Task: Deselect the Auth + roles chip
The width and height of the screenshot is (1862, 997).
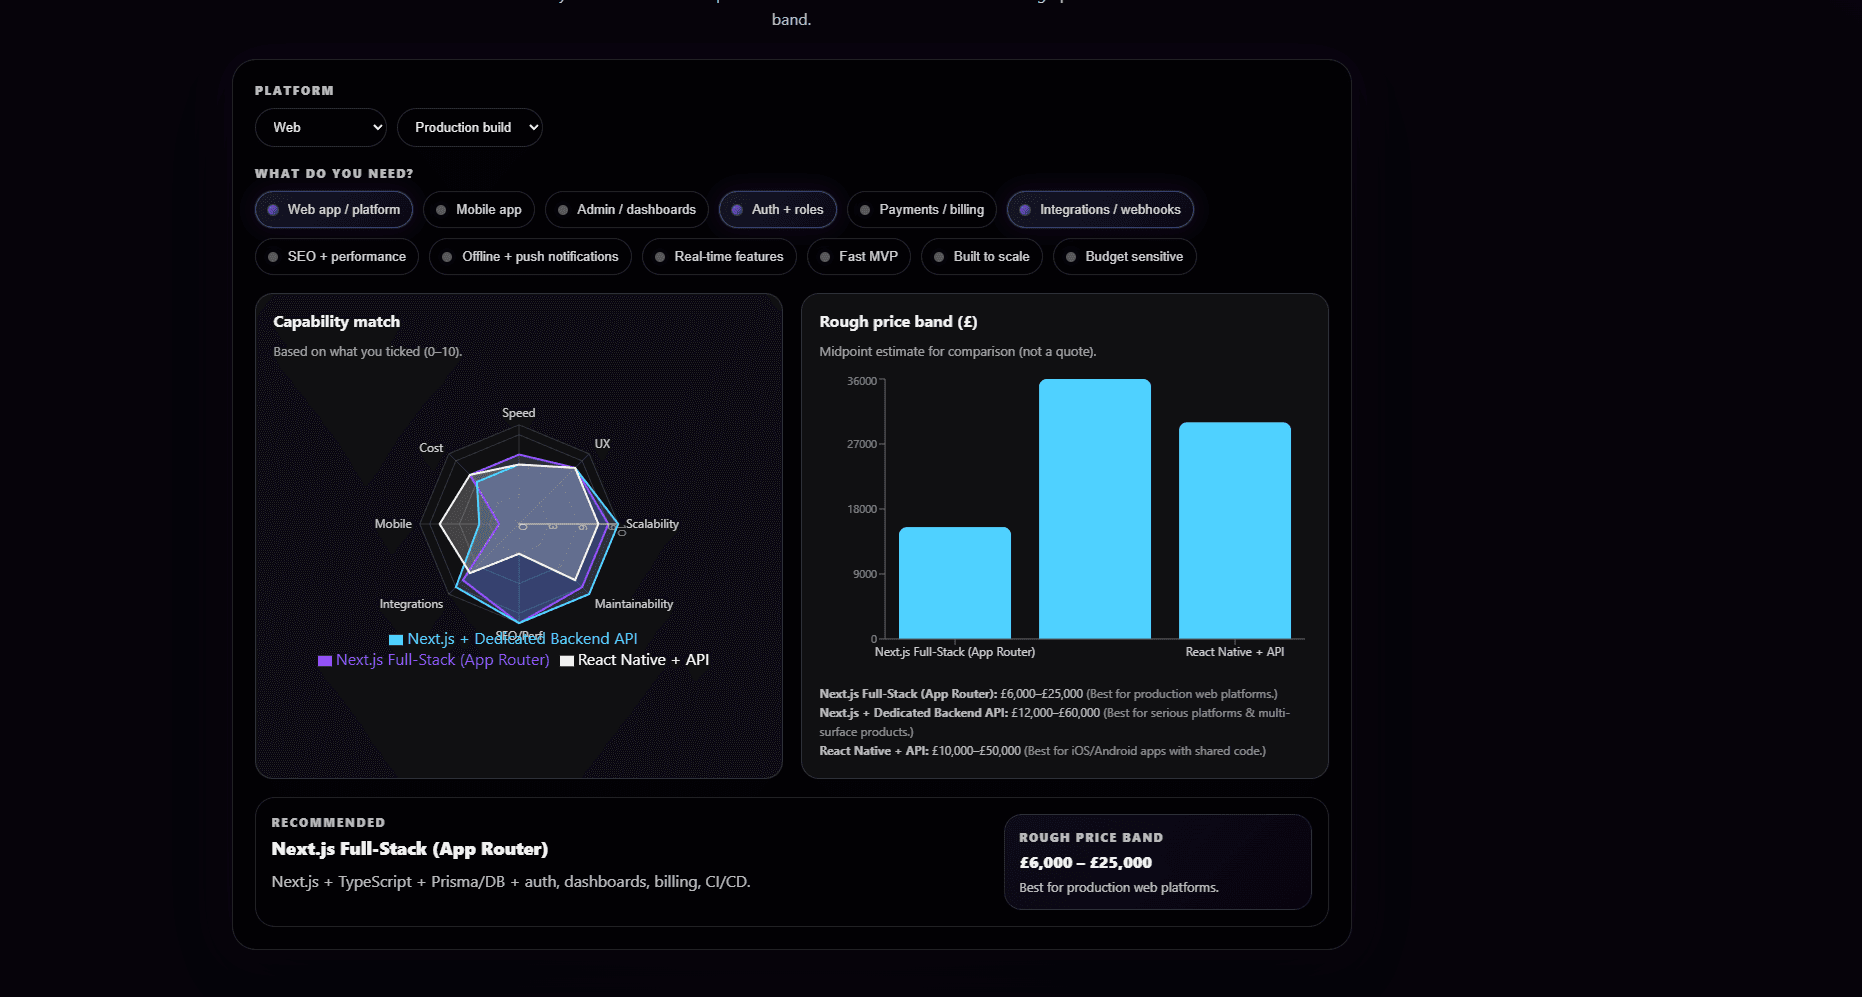Action: 777,210
